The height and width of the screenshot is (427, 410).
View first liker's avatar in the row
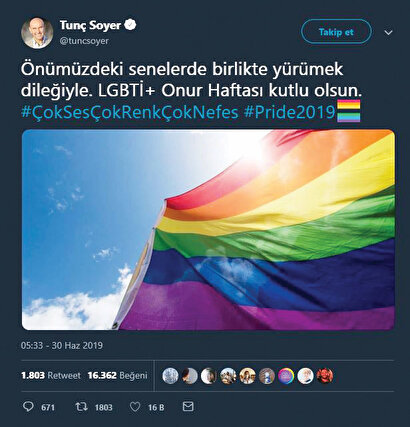point(170,376)
